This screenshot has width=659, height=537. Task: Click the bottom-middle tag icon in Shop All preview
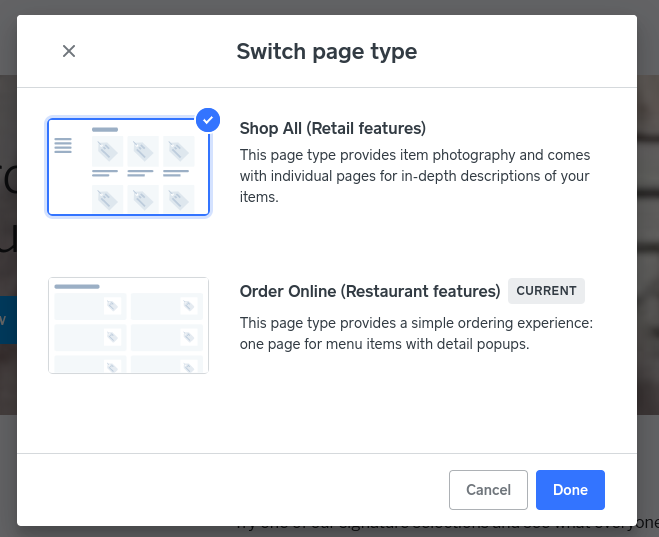(x=141, y=198)
